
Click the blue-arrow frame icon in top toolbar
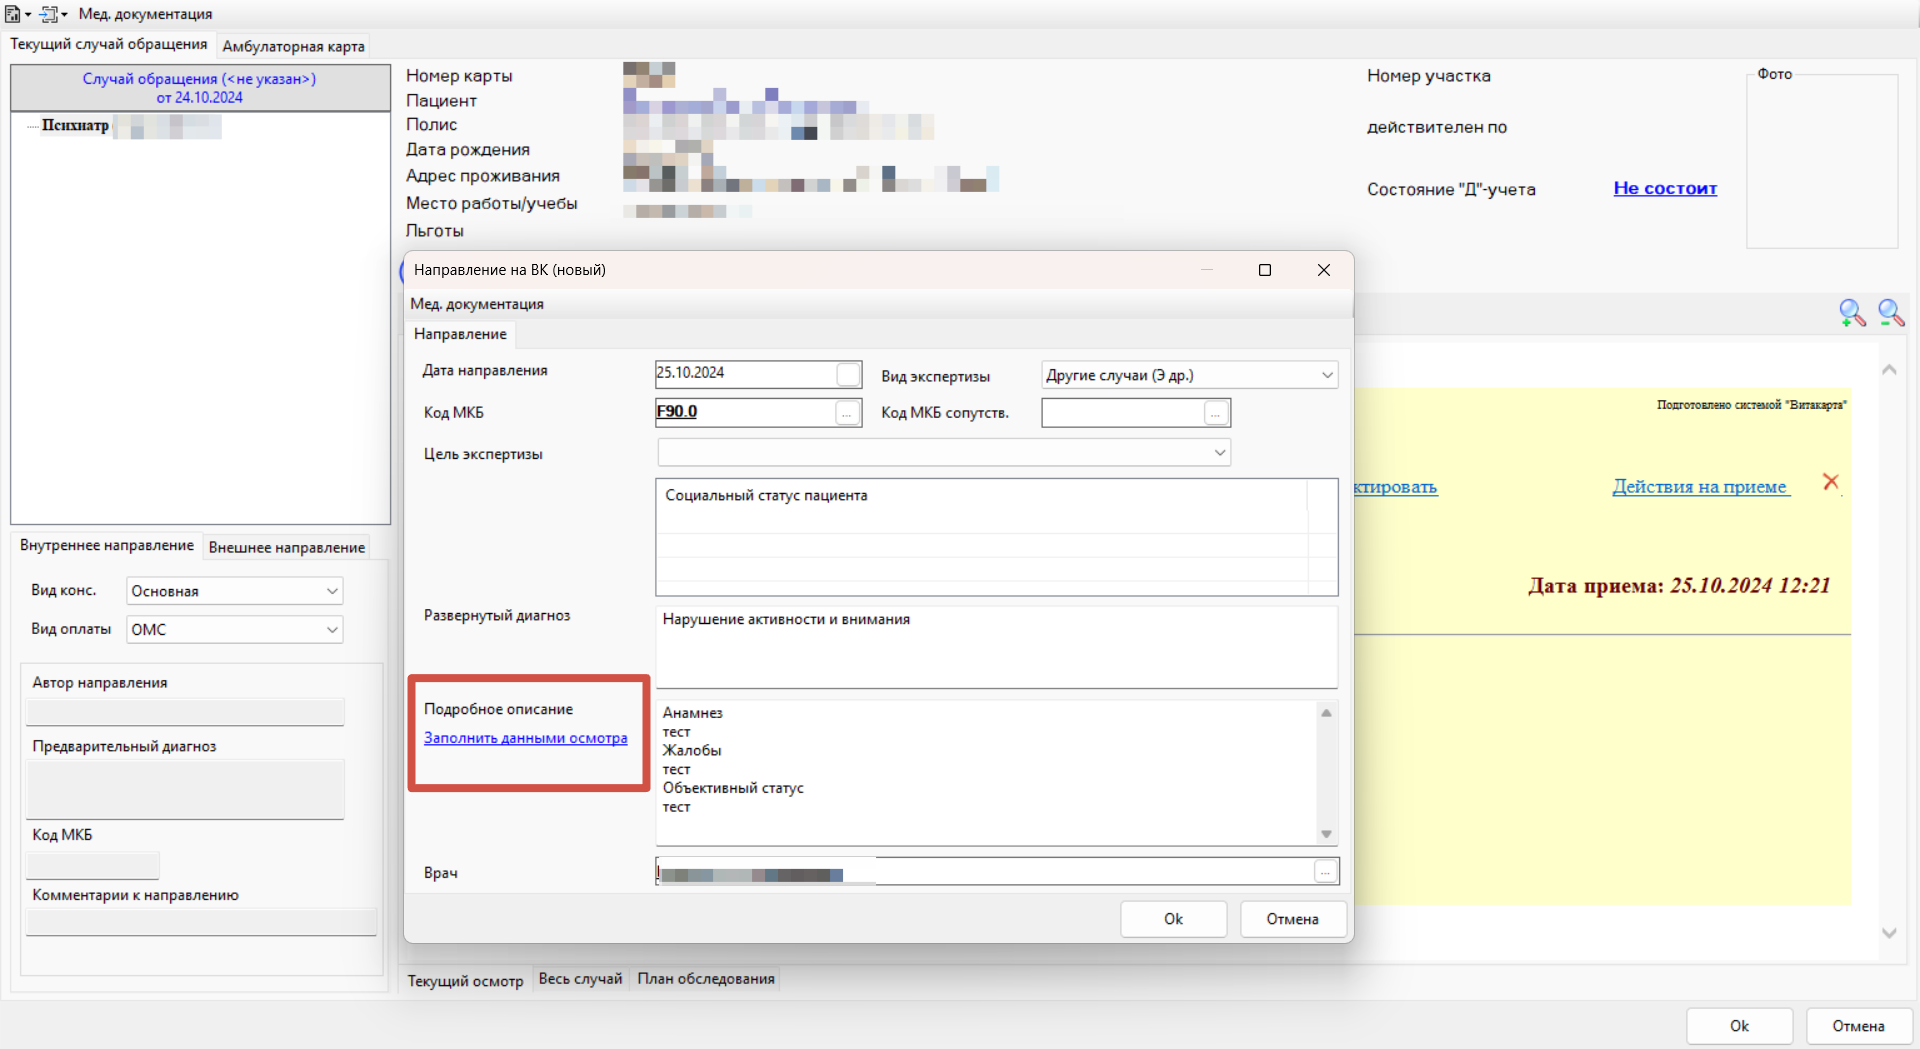tap(49, 14)
